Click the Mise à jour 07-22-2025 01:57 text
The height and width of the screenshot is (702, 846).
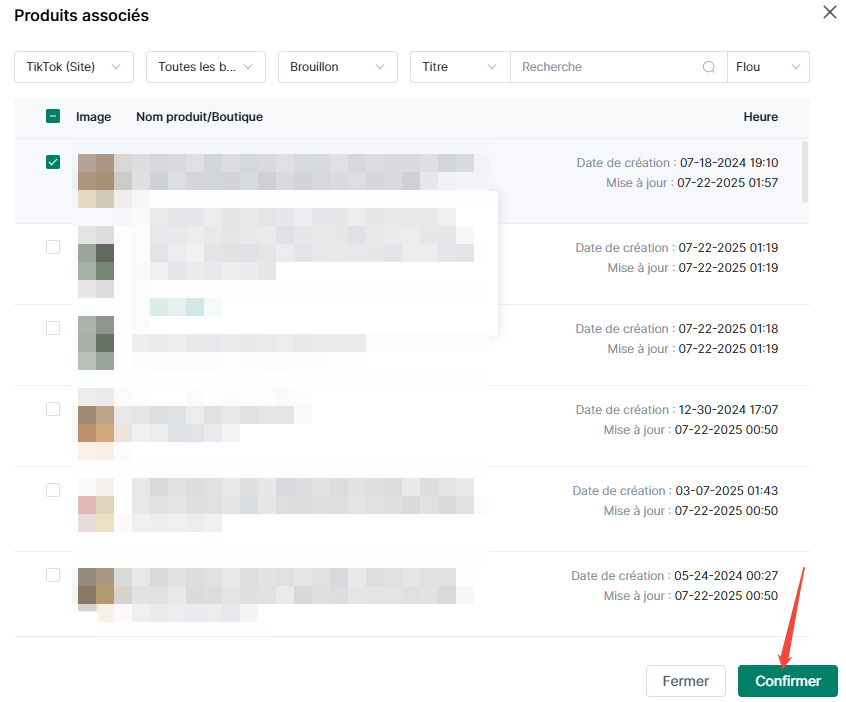[x=692, y=183]
